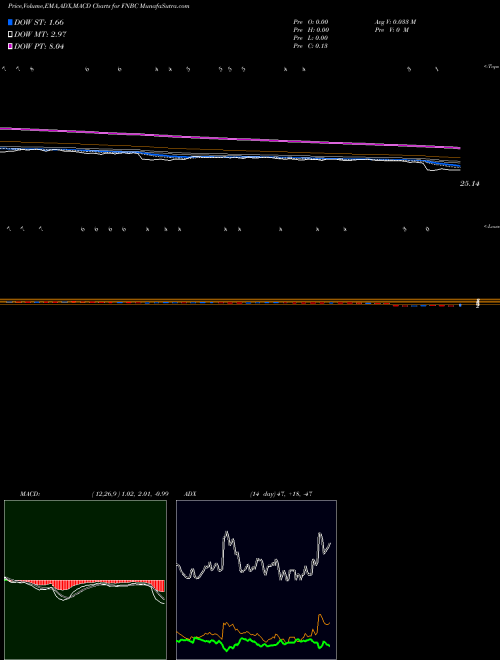The image size is (500, 660).
Task: Click the magenta DOW PT legend swatch
Action: click(10, 47)
